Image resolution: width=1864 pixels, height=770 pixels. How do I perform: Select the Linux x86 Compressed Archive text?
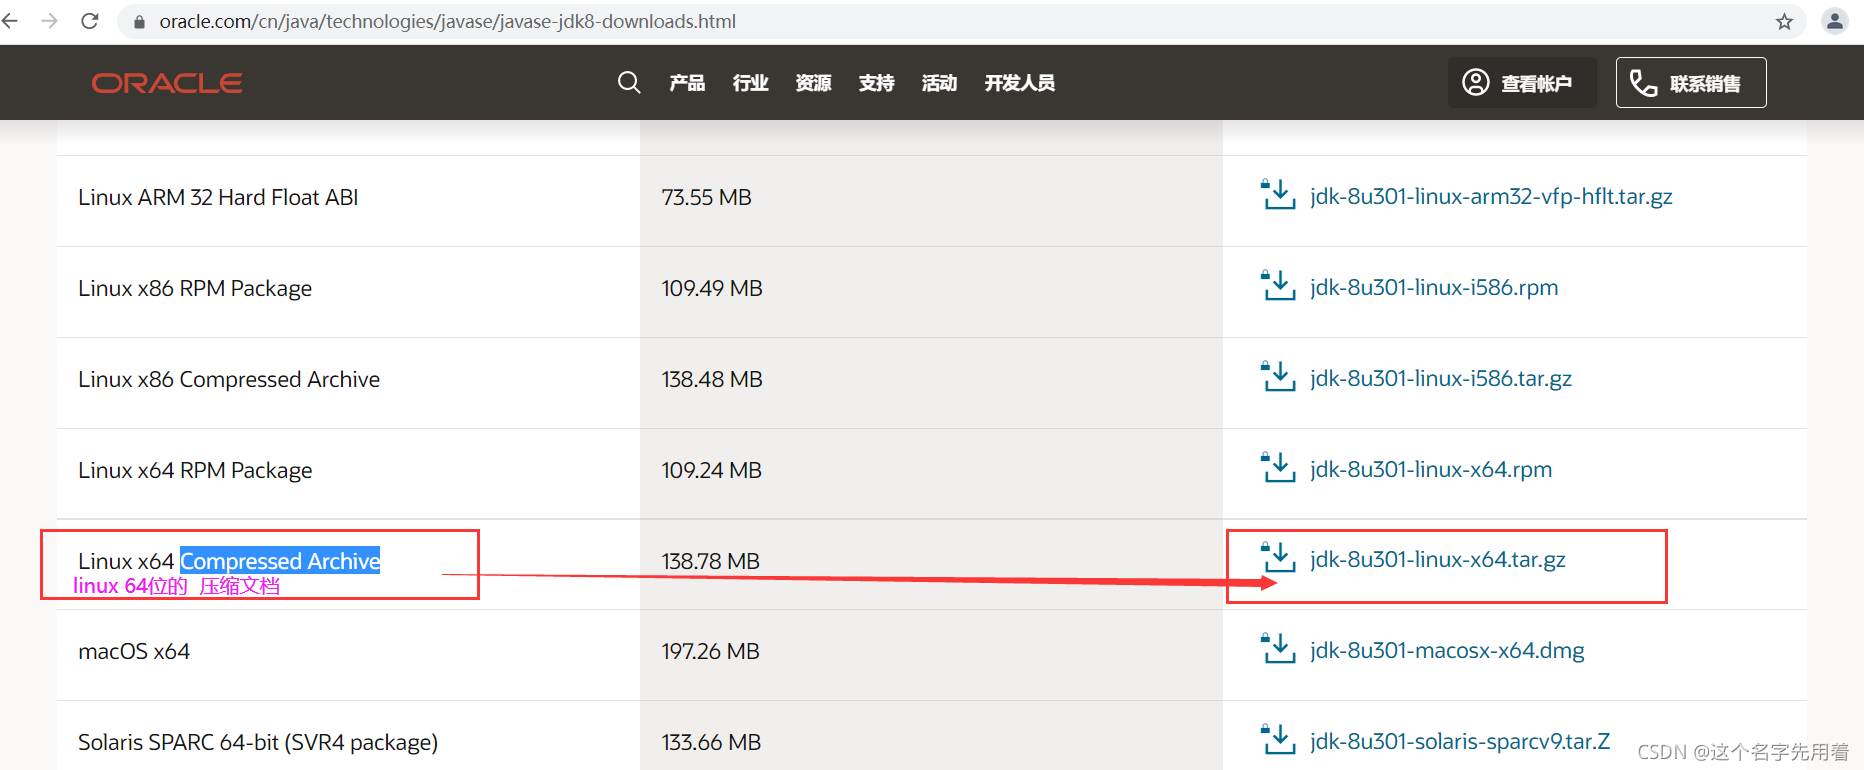pos(229,380)
